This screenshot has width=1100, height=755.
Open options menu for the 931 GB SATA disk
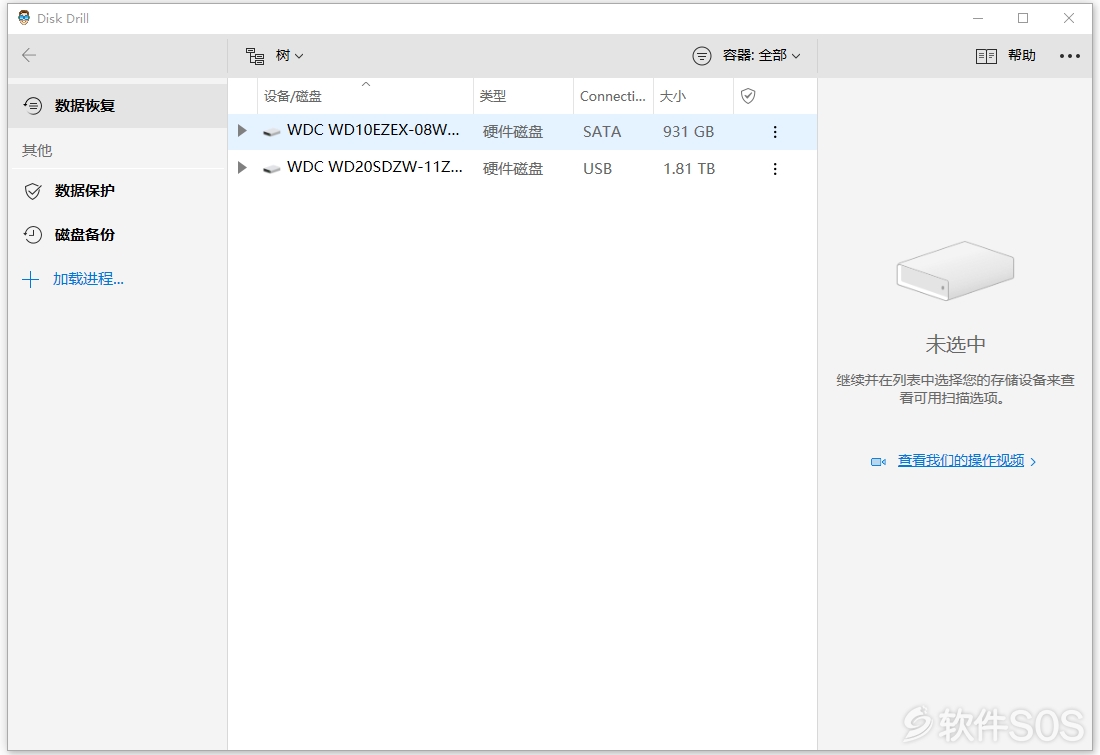point(775,132)
